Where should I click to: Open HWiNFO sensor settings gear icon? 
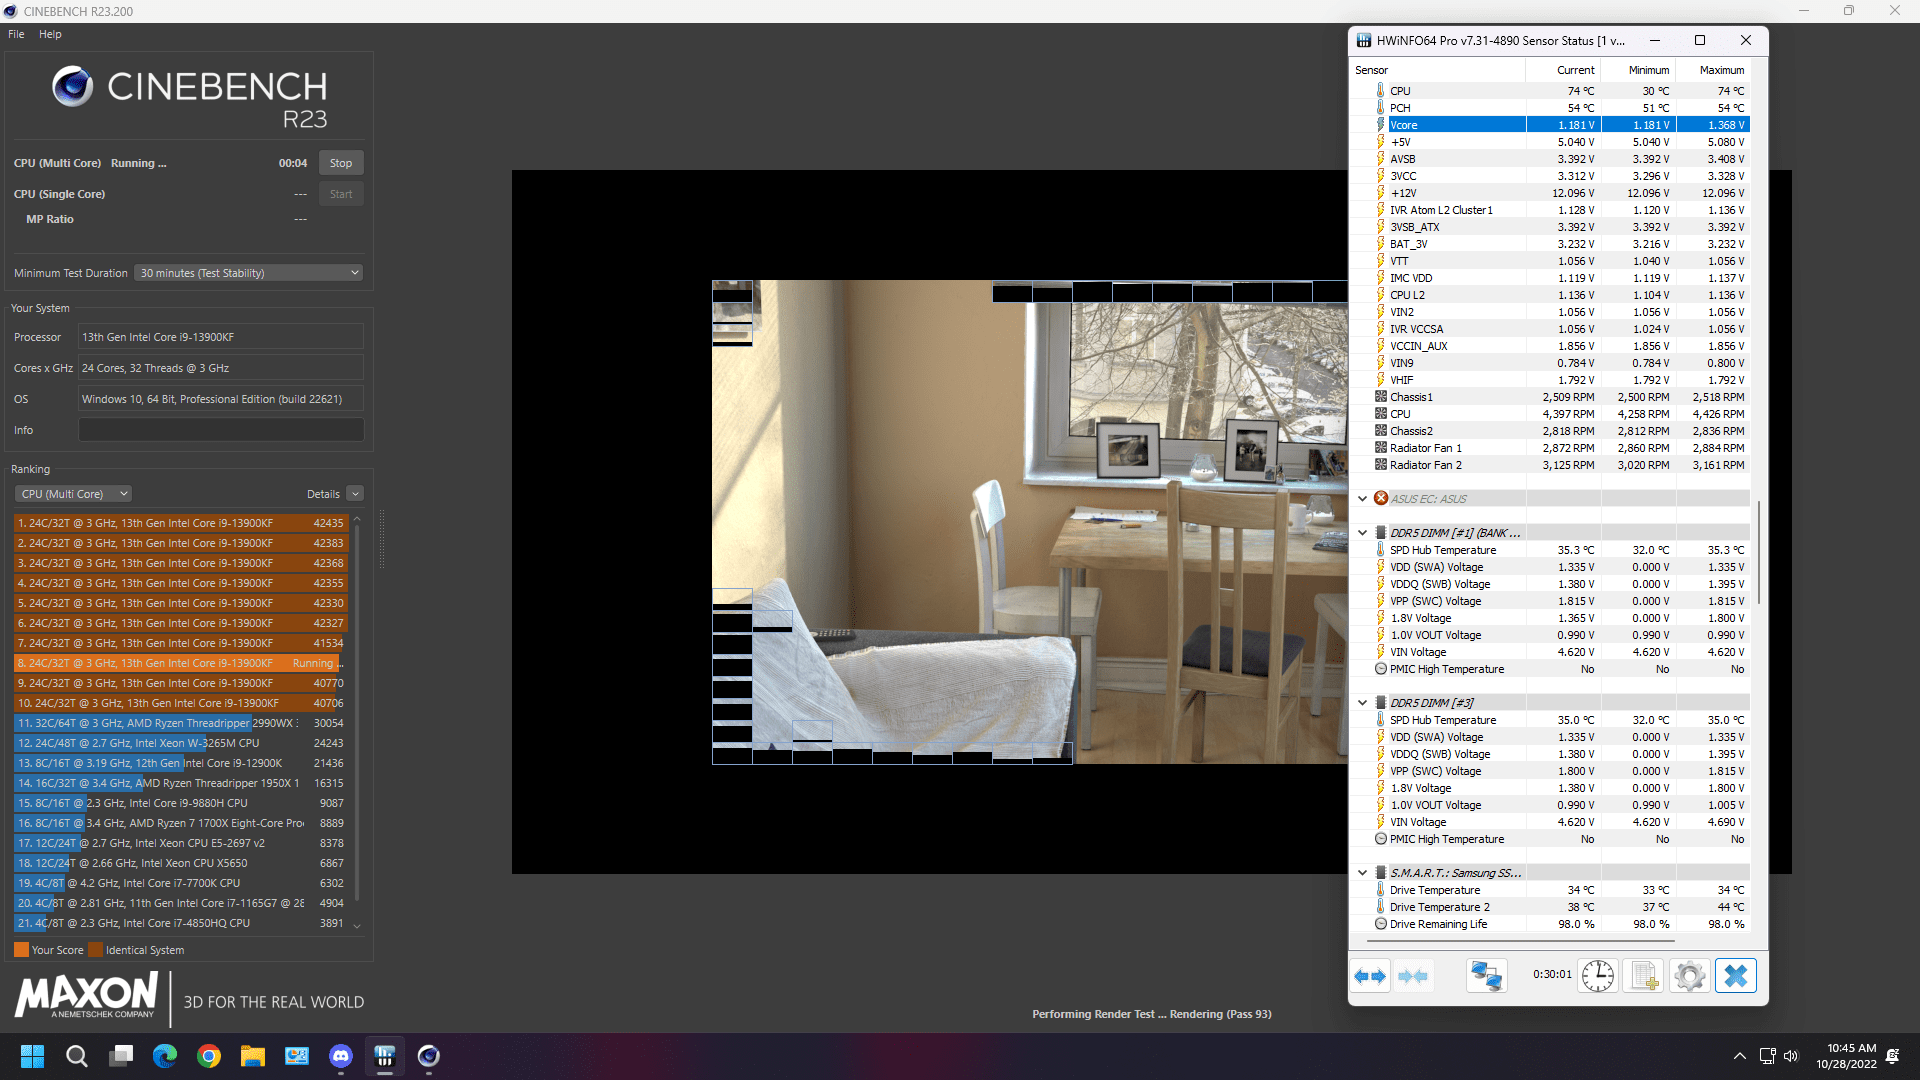[x=1690, y=976]
